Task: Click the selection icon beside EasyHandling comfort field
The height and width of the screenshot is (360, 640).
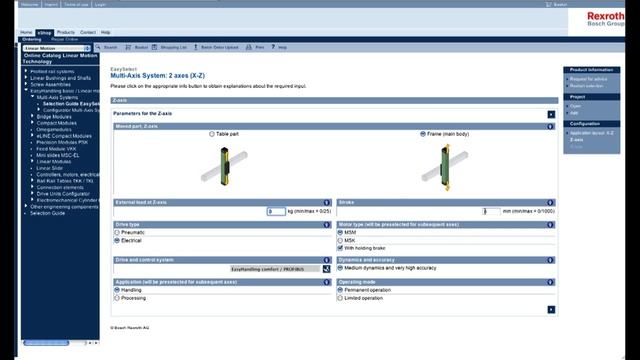Action: click(326, 269)
